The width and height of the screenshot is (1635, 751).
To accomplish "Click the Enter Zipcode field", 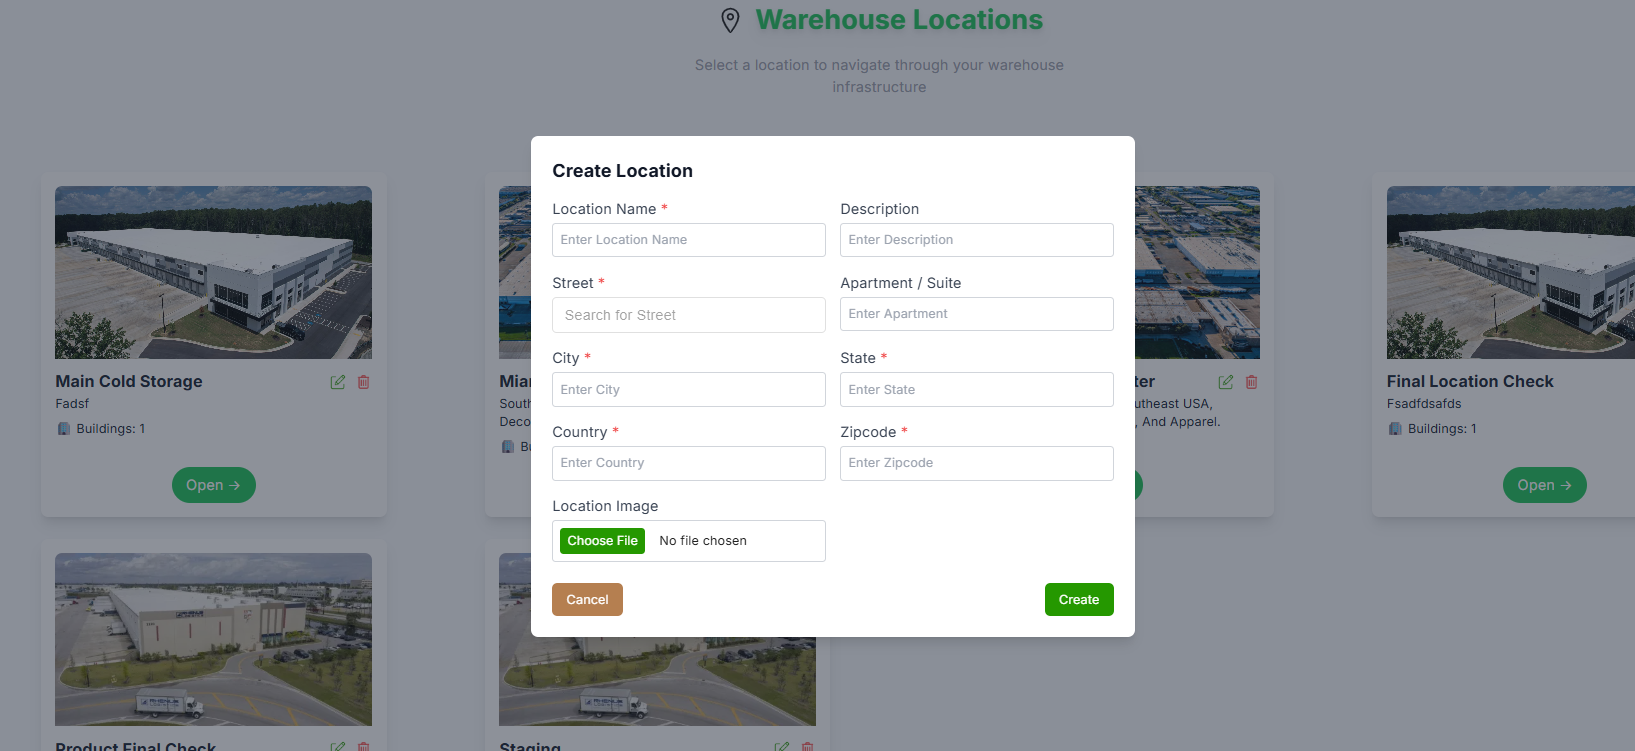I will [x=976, y=463].
